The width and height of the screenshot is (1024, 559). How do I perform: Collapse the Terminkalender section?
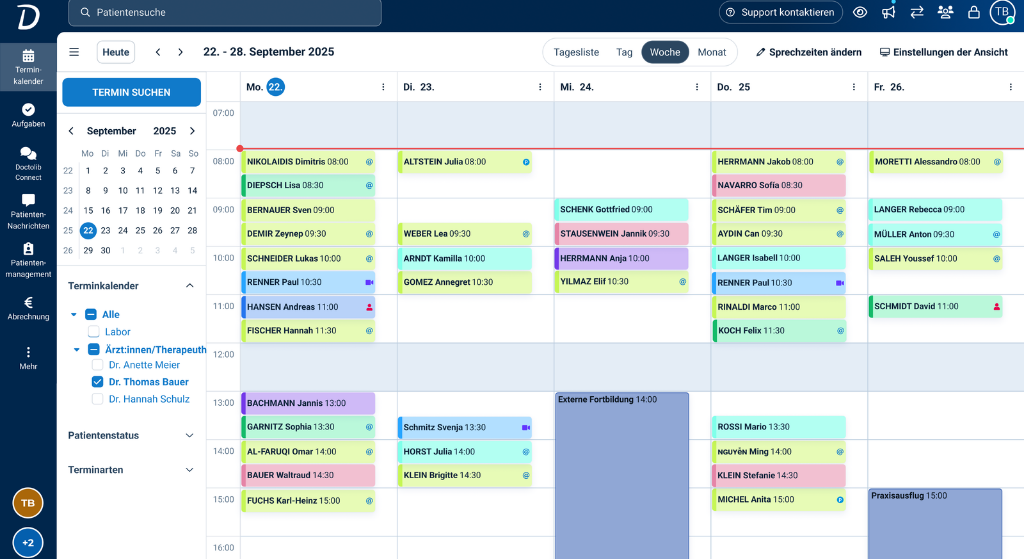click(x=190, y=286)
